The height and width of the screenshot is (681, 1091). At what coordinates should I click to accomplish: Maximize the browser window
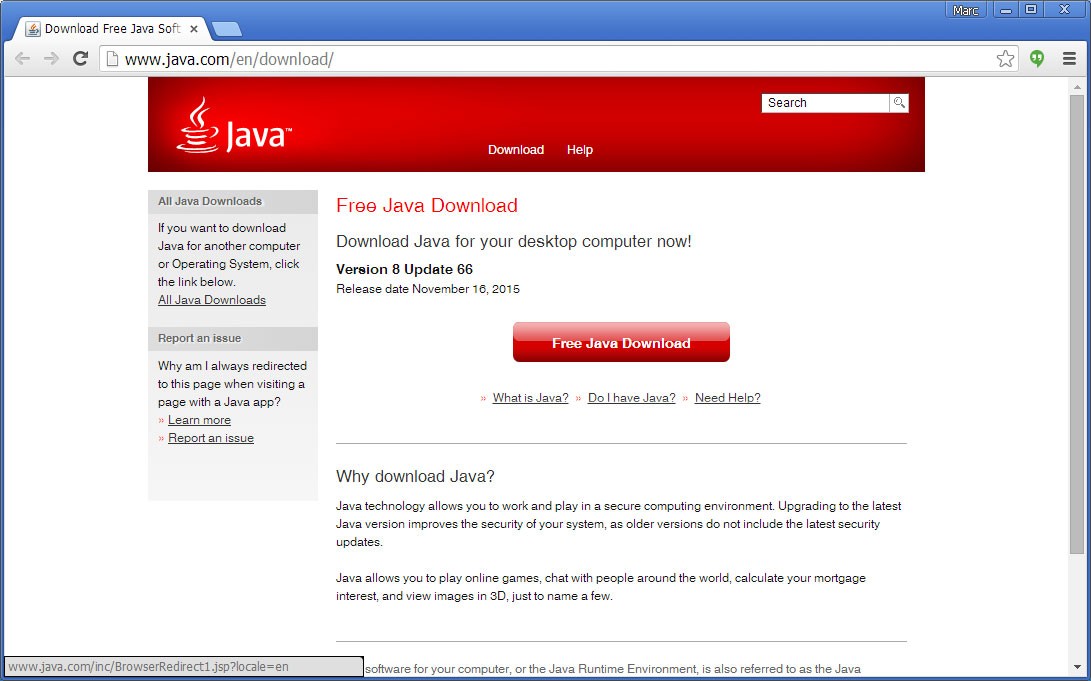pos(1031,10)
